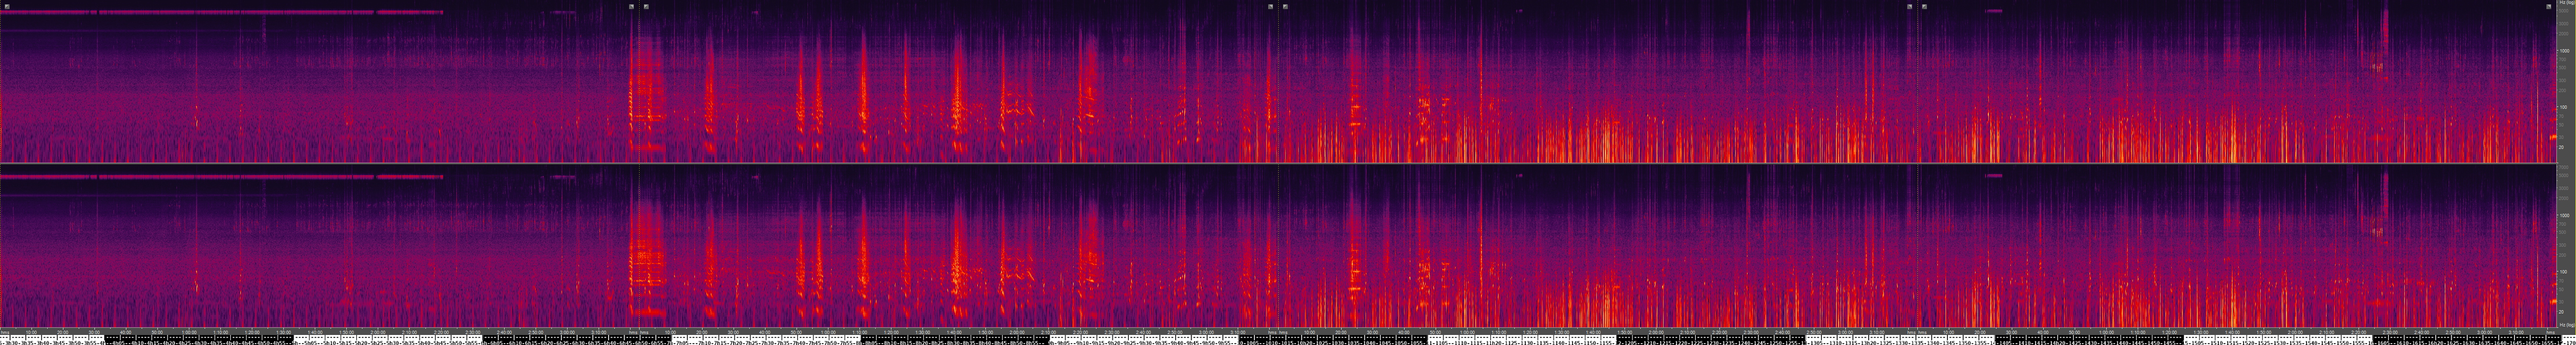Click the 2:00:00 mark on the second panel's time ruler
Viewport: 2576px width, 345px height.
[1017, 332]
